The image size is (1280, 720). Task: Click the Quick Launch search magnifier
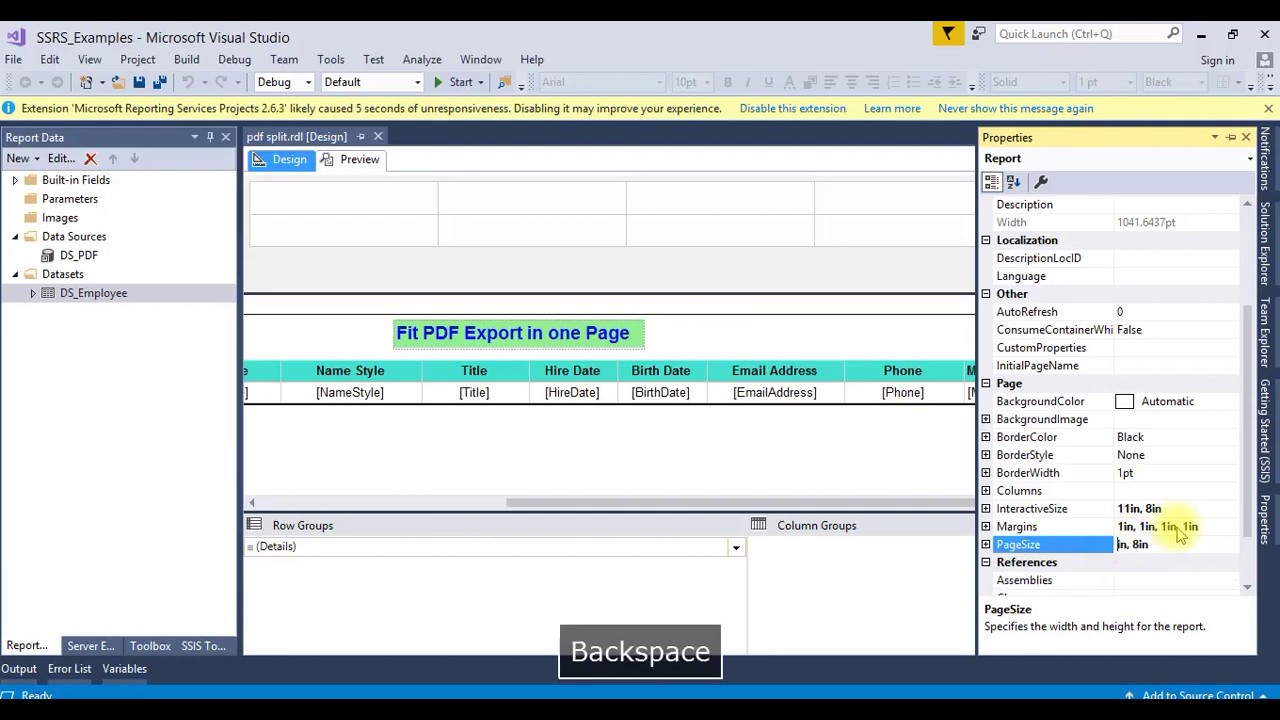coord(1173,33)
